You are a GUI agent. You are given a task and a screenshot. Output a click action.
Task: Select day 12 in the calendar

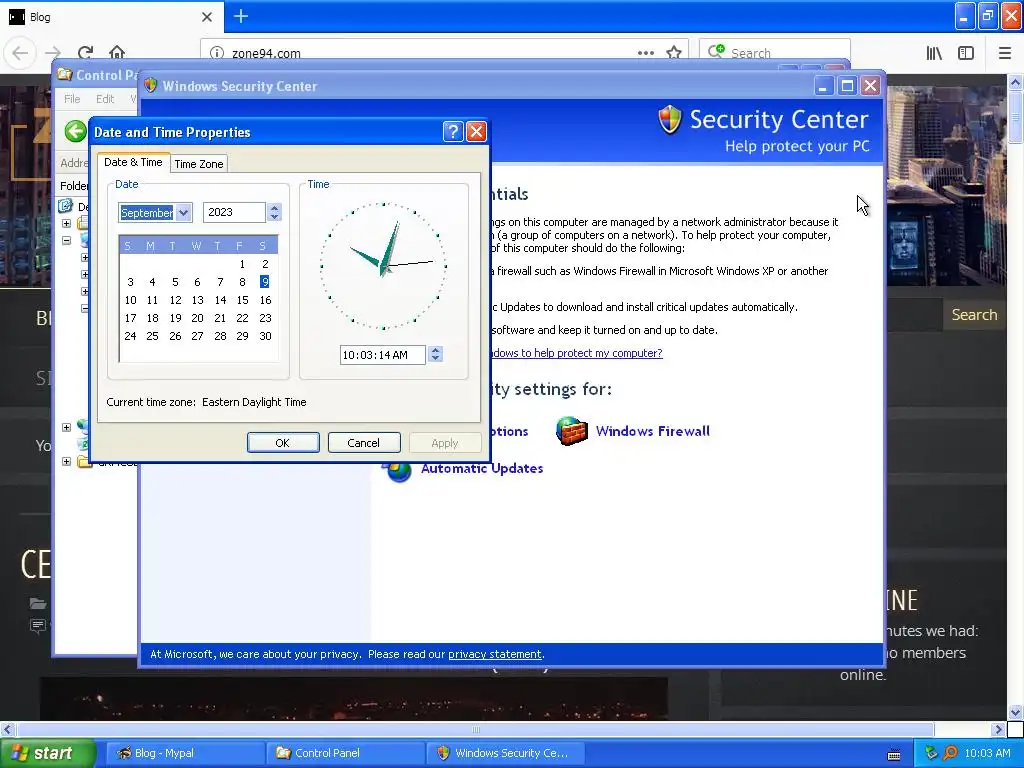[x=175, y=300]
